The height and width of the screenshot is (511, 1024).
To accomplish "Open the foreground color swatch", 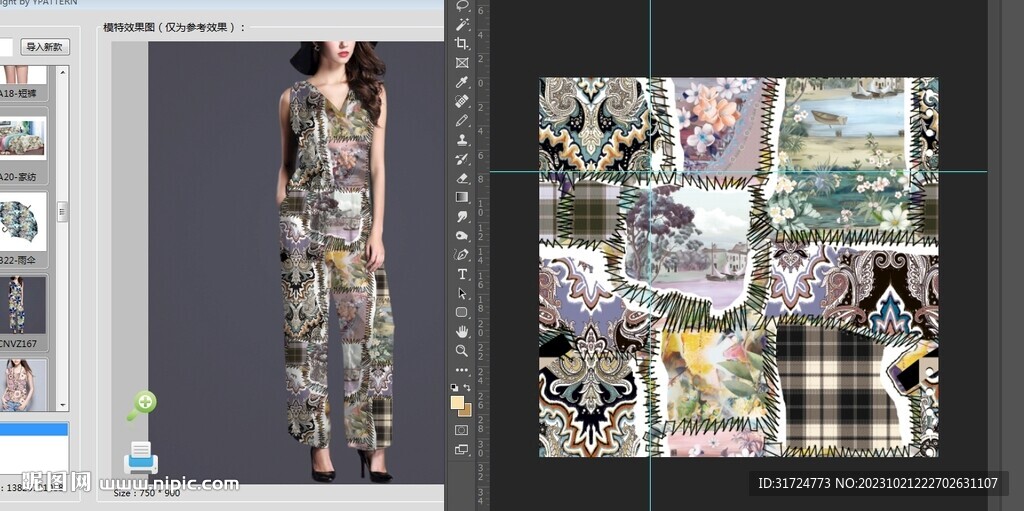I will [x=457, y=402].
